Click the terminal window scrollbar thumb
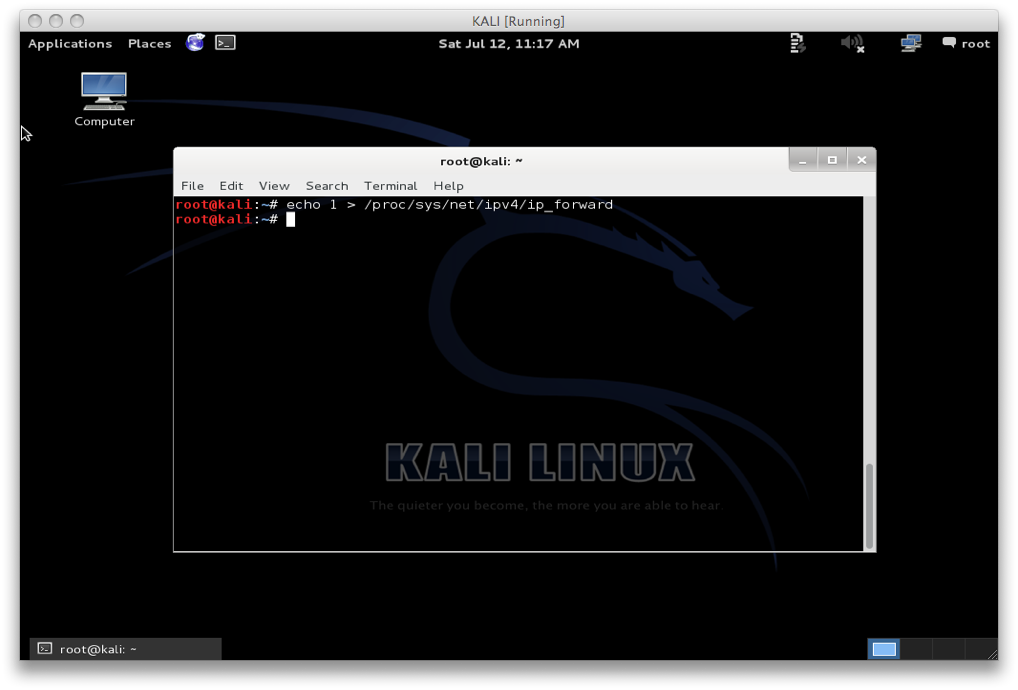Viewport: 1018px width, 690px height. coord(869,506)
